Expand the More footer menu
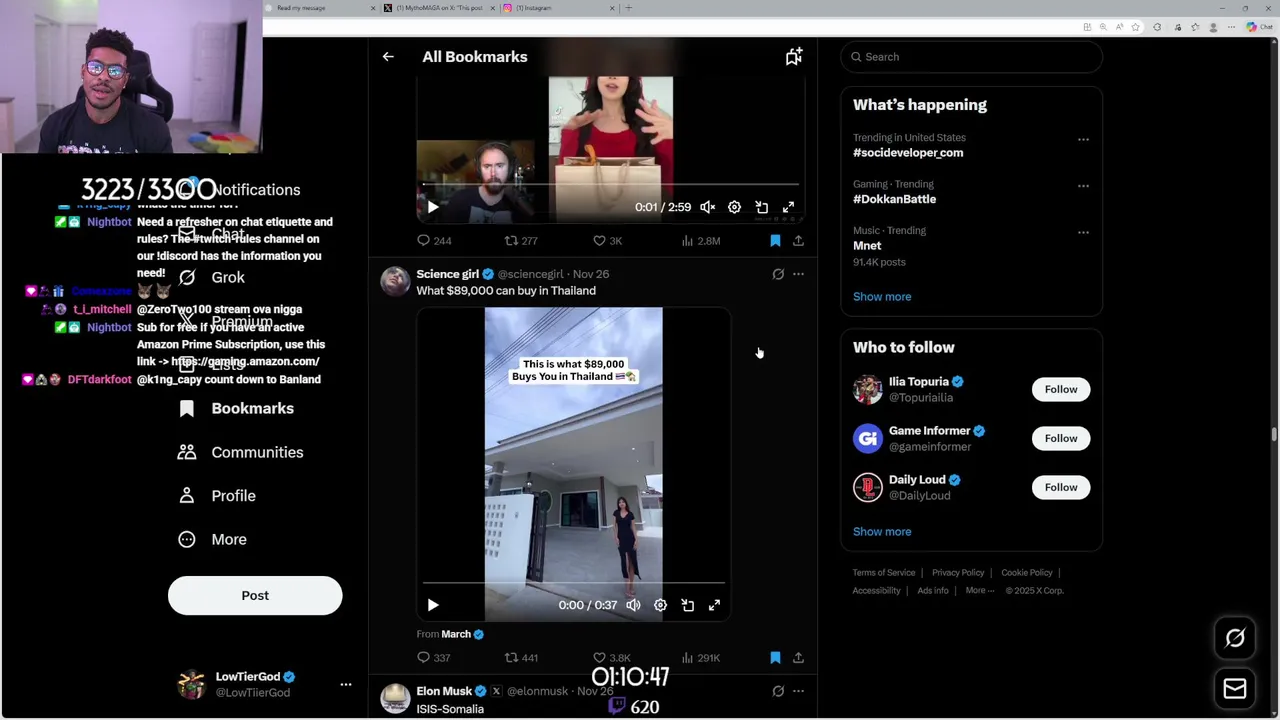Viewport: 1280px width, 720px height. [980, 591]
